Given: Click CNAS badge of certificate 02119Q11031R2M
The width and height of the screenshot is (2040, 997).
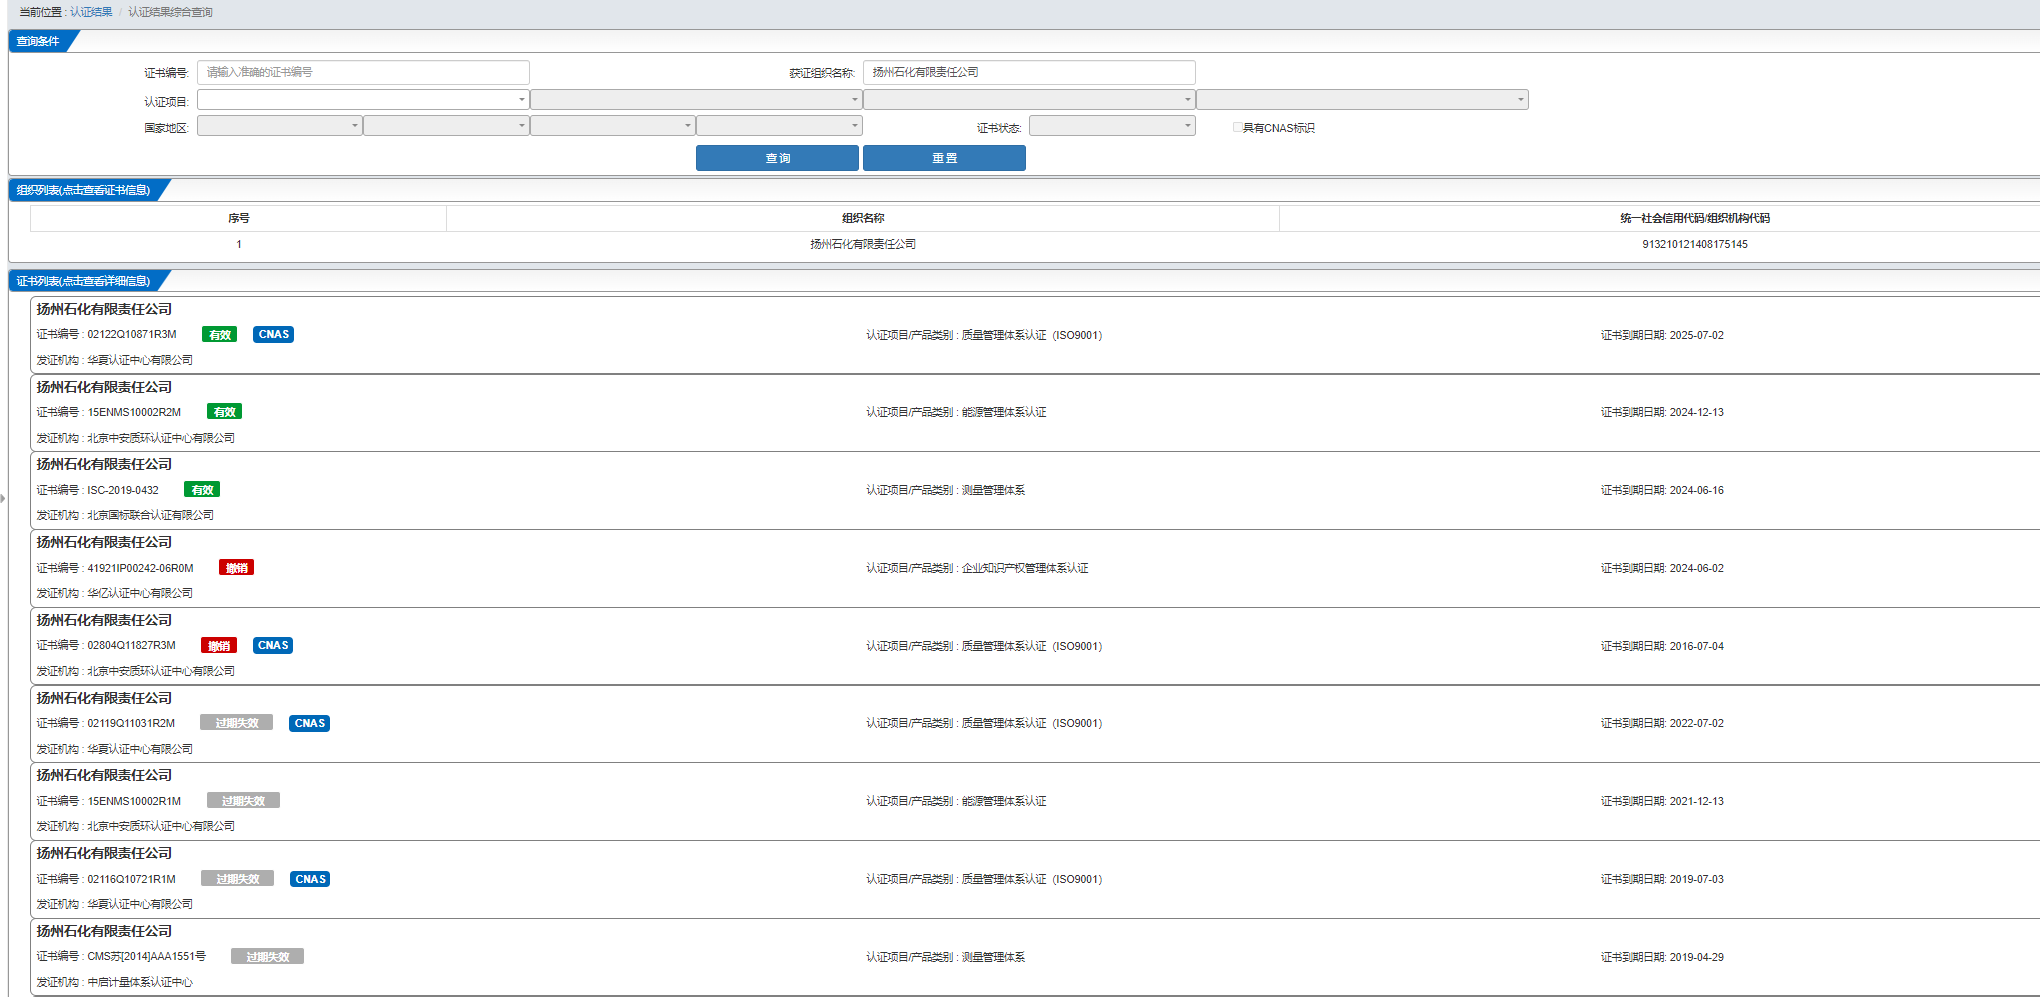Looking at the screenshot, I should pos(309,723).
